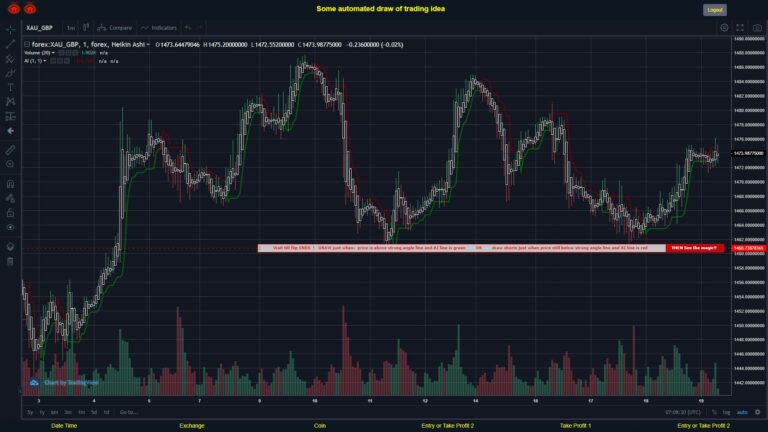Select the brush drawing tool
768x432 pixels.
(10, 73)
